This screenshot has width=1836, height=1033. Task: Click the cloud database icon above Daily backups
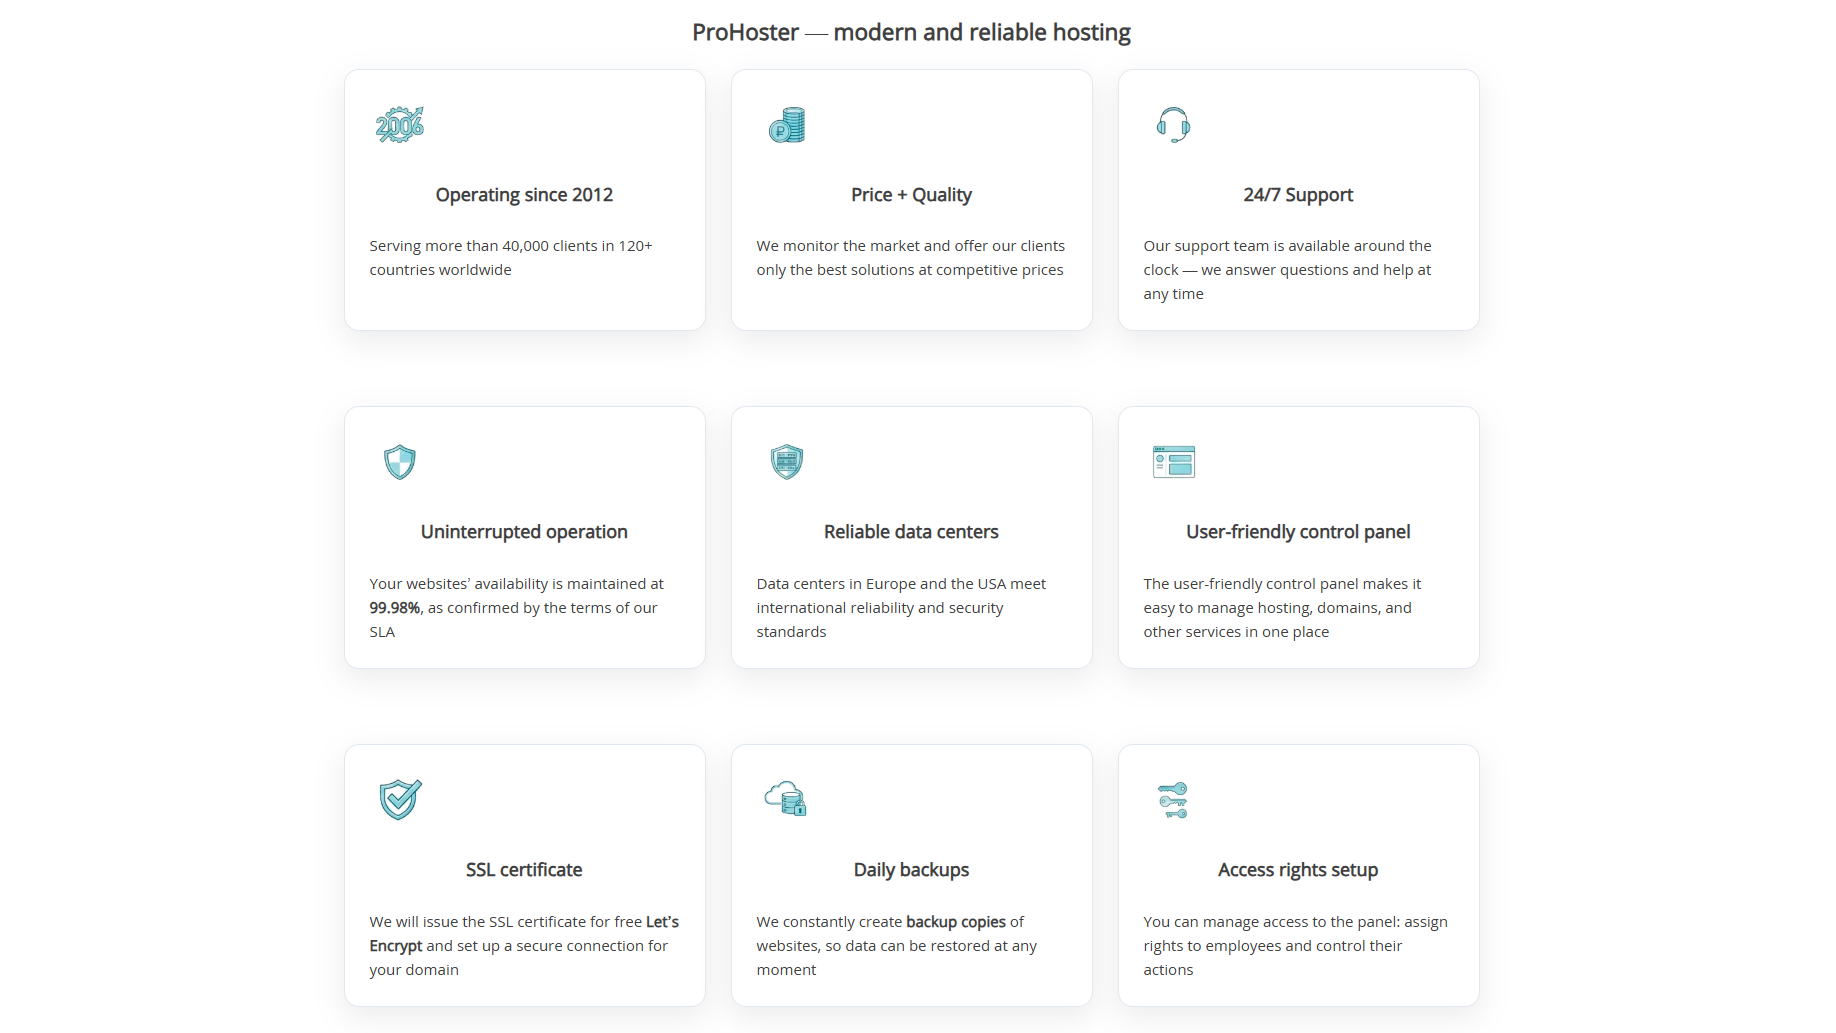click(786, 799)
